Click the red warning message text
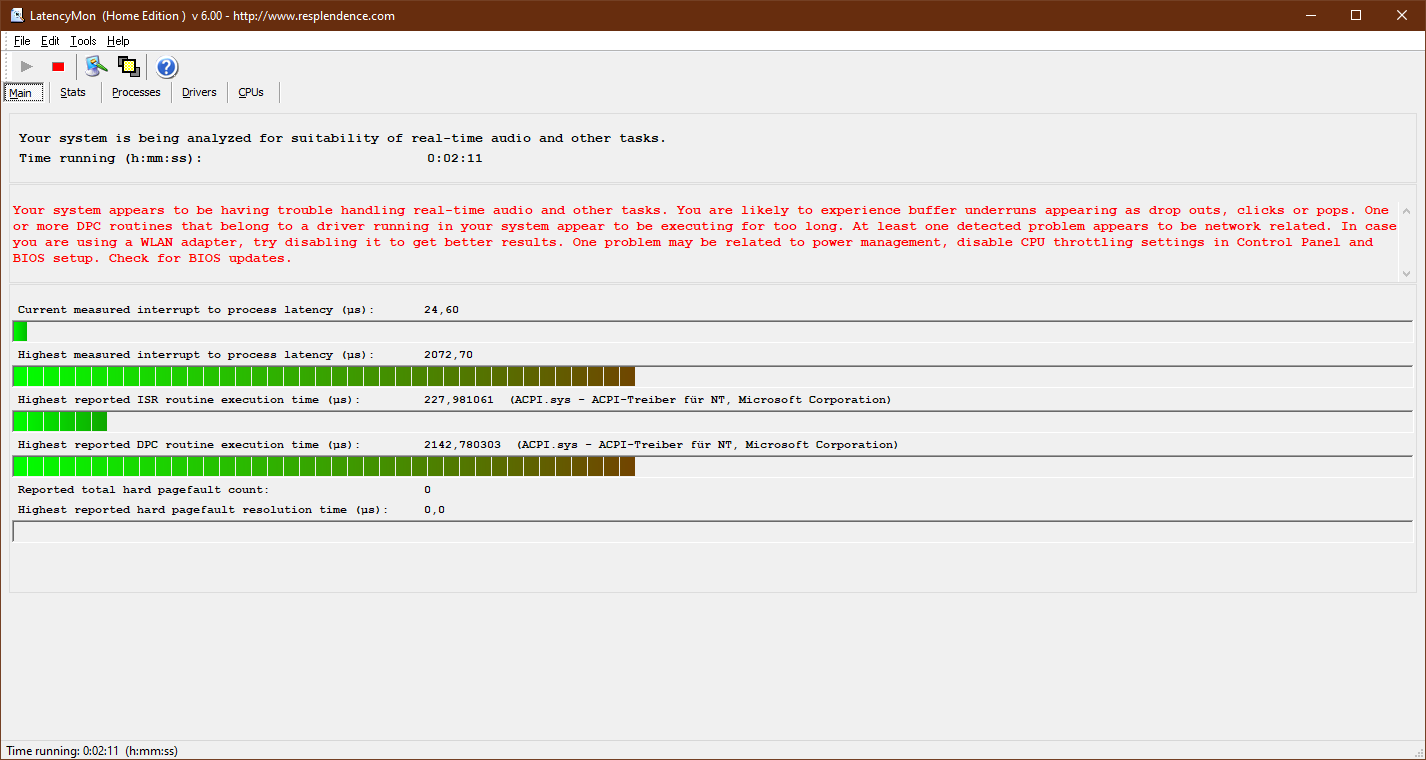The width and height of the screenshot is (1426, 760). coord(705,234)
